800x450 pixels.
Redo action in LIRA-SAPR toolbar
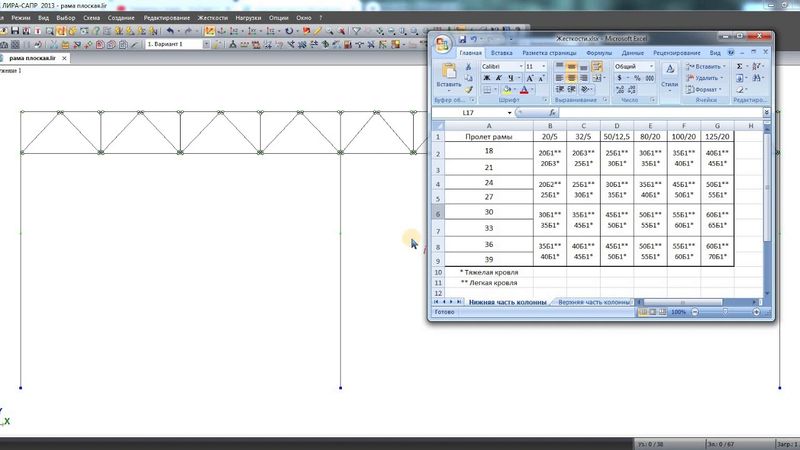pos(188,31)
